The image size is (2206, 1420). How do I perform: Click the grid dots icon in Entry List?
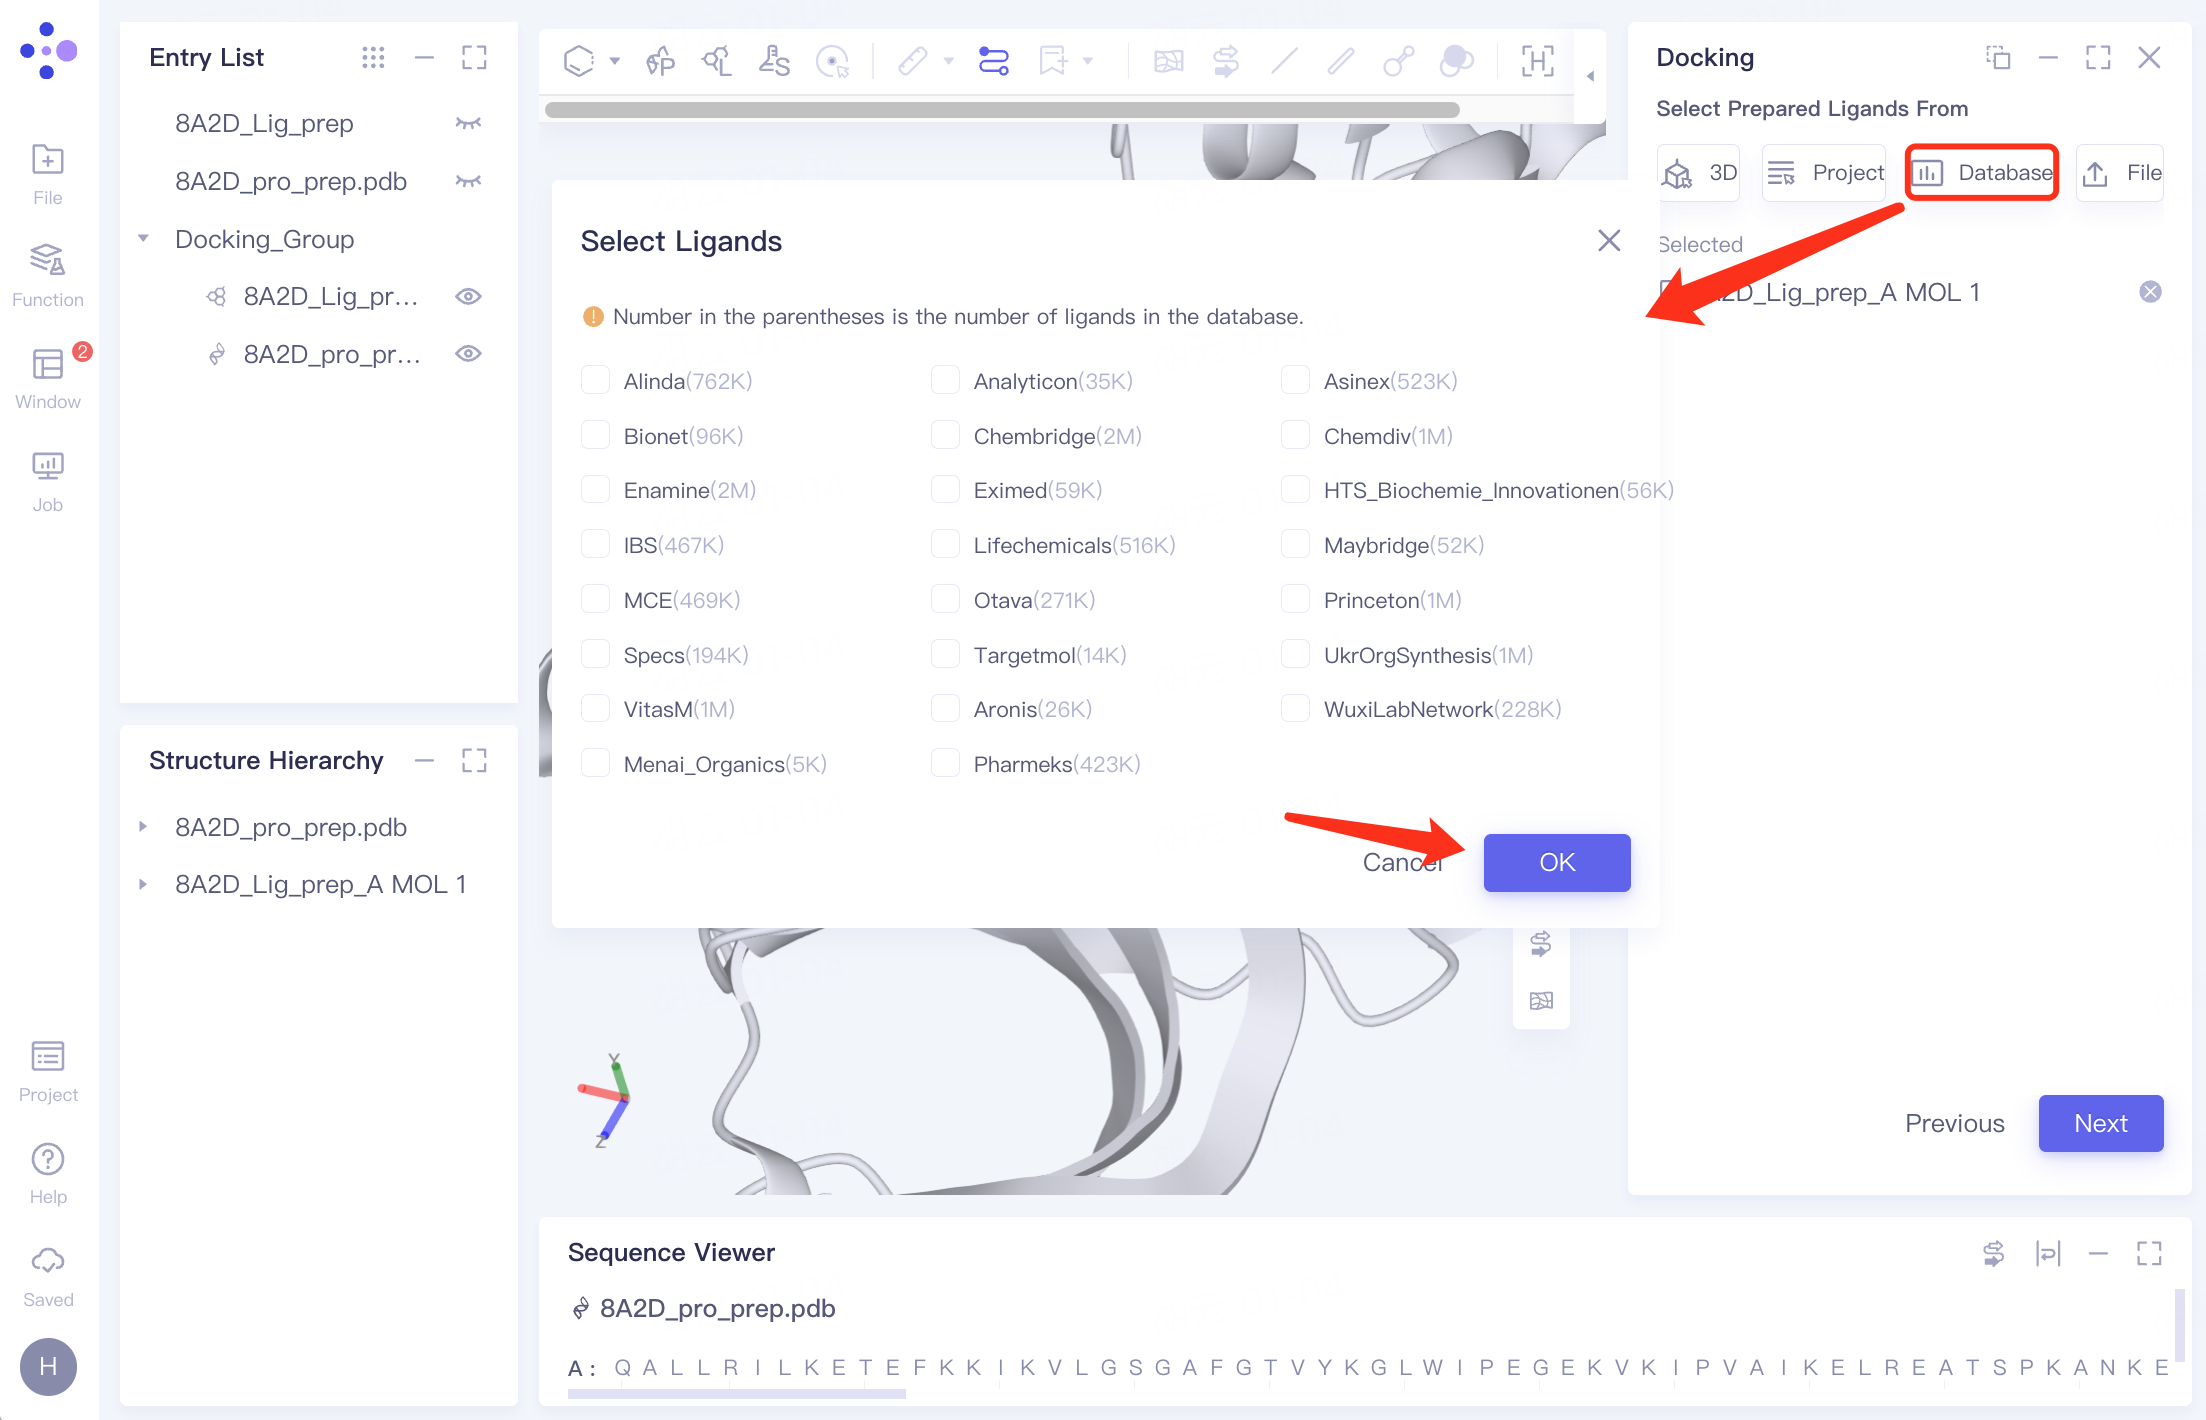[x=373, y=58]
